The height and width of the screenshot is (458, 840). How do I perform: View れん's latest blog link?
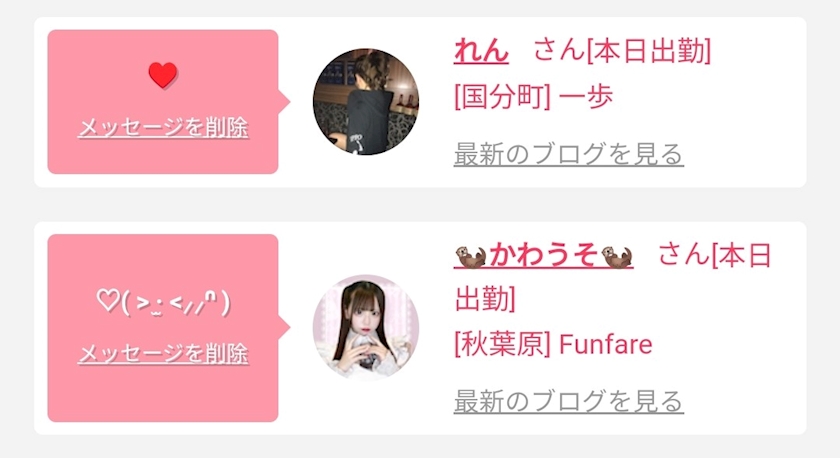tap(568, 154)
